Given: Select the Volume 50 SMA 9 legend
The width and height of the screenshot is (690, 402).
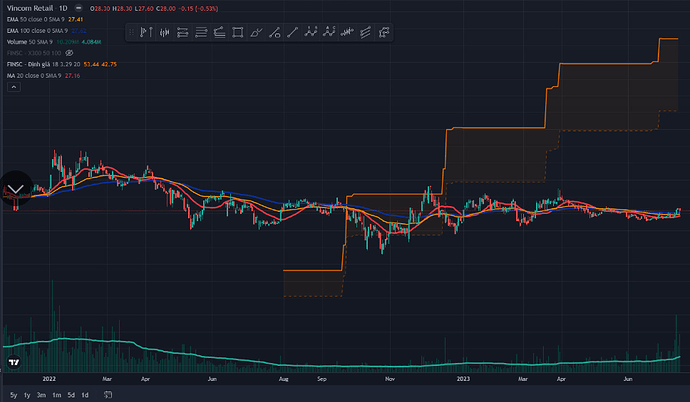Looking at the screenshot, I should pyautogui.click(x=29, y=42).
